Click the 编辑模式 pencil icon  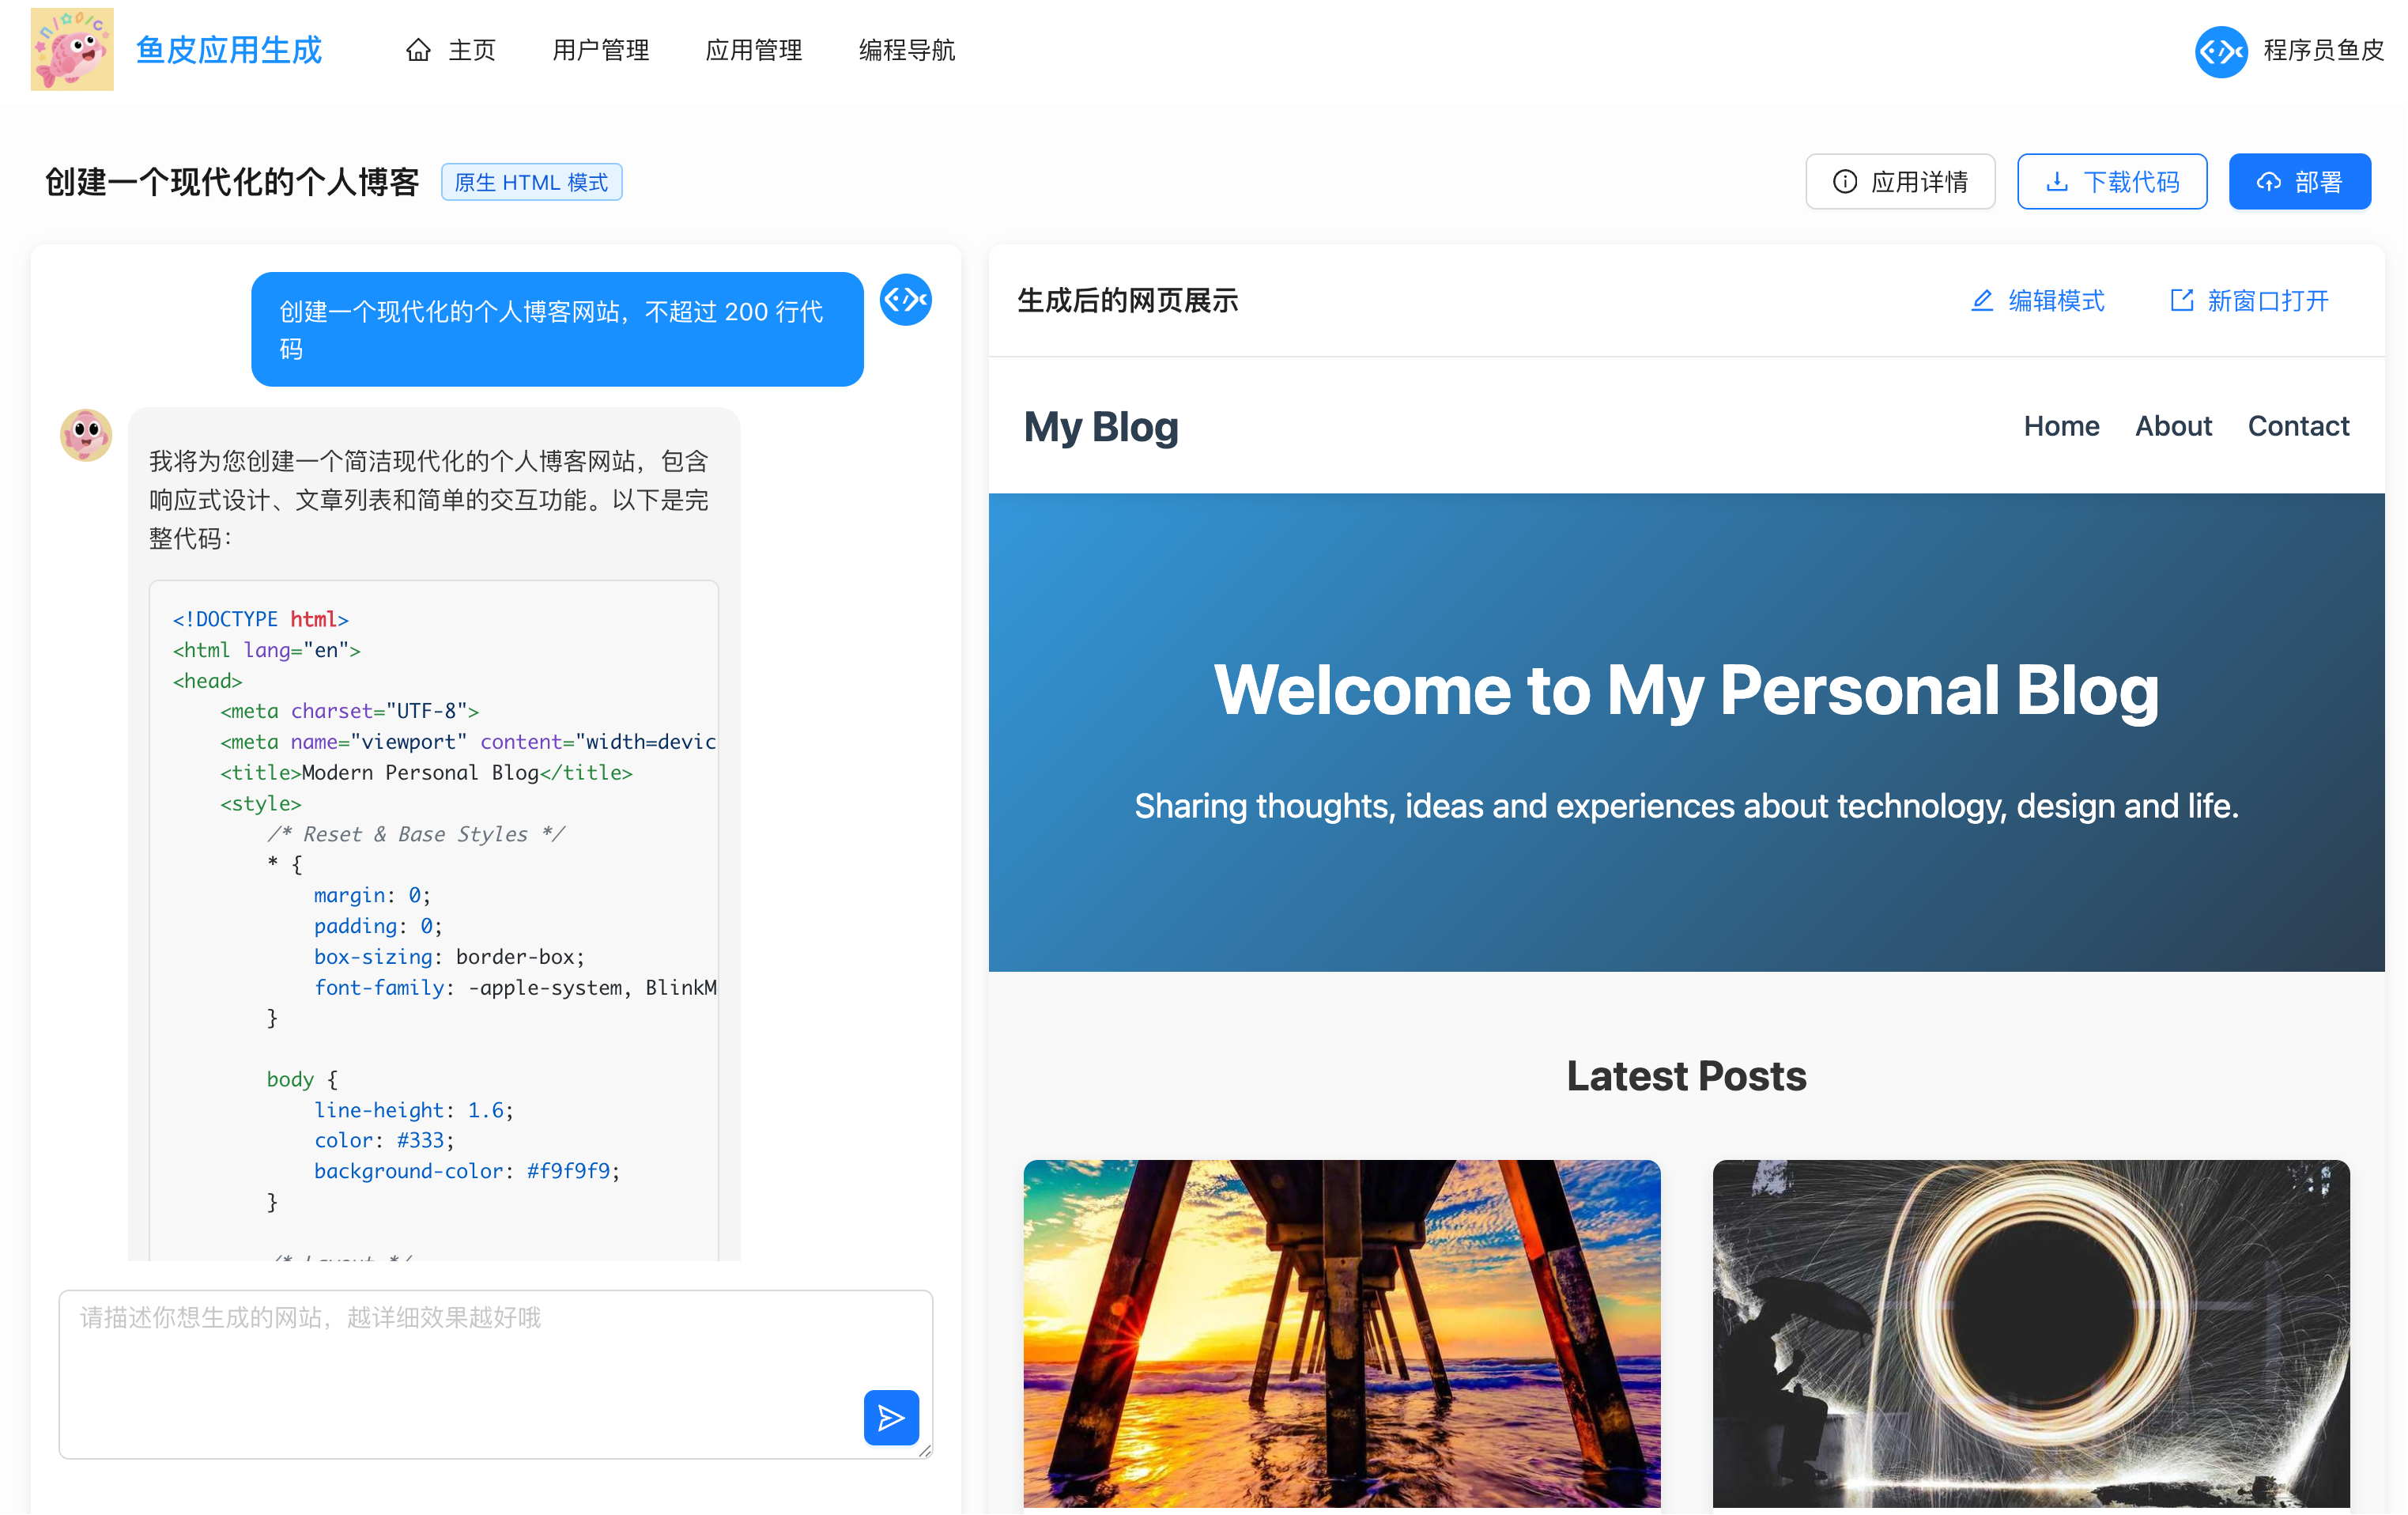(x=1981, y=301)
